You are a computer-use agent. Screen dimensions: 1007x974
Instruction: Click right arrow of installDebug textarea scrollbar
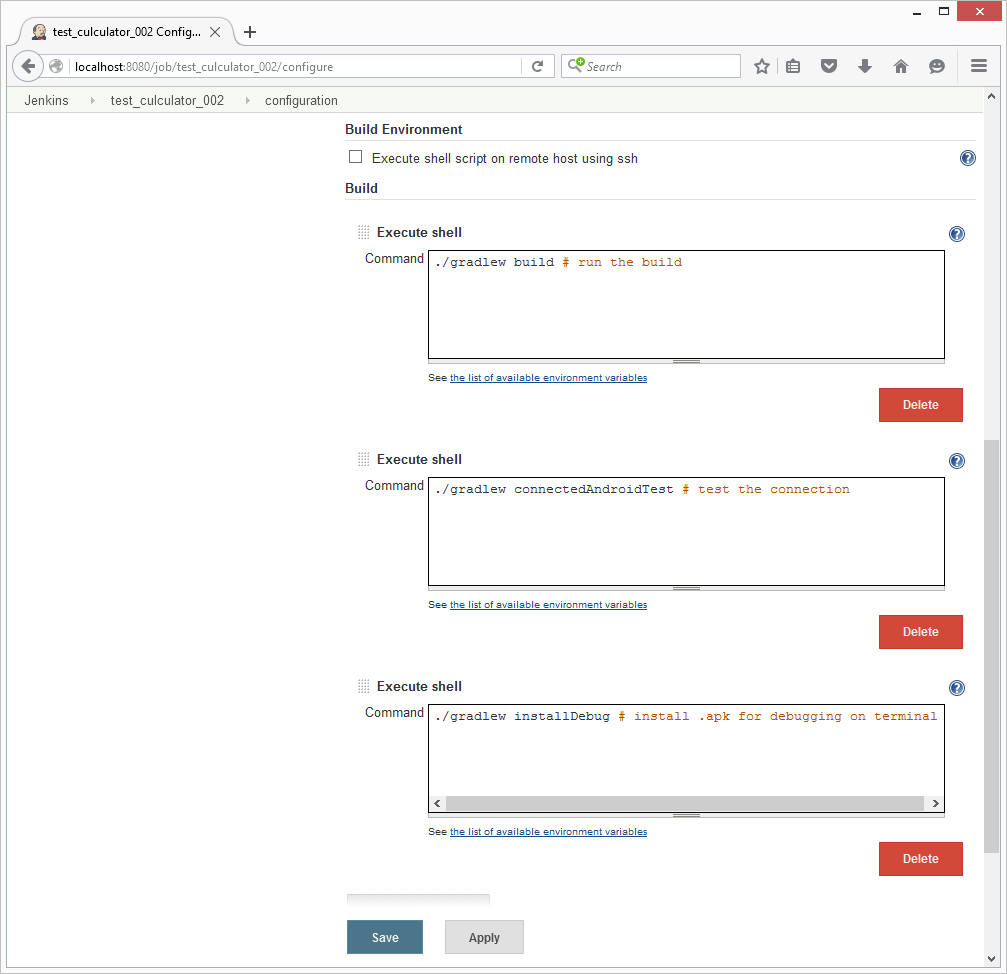tap(935, 803)
